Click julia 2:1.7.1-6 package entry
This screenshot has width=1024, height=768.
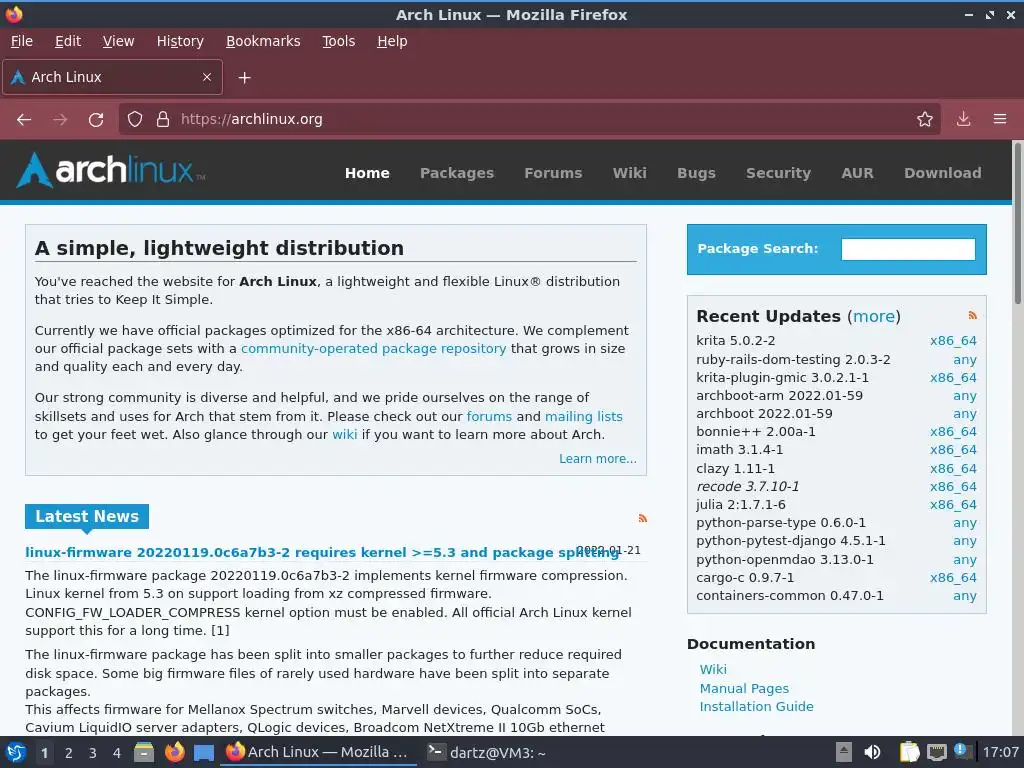741,505
